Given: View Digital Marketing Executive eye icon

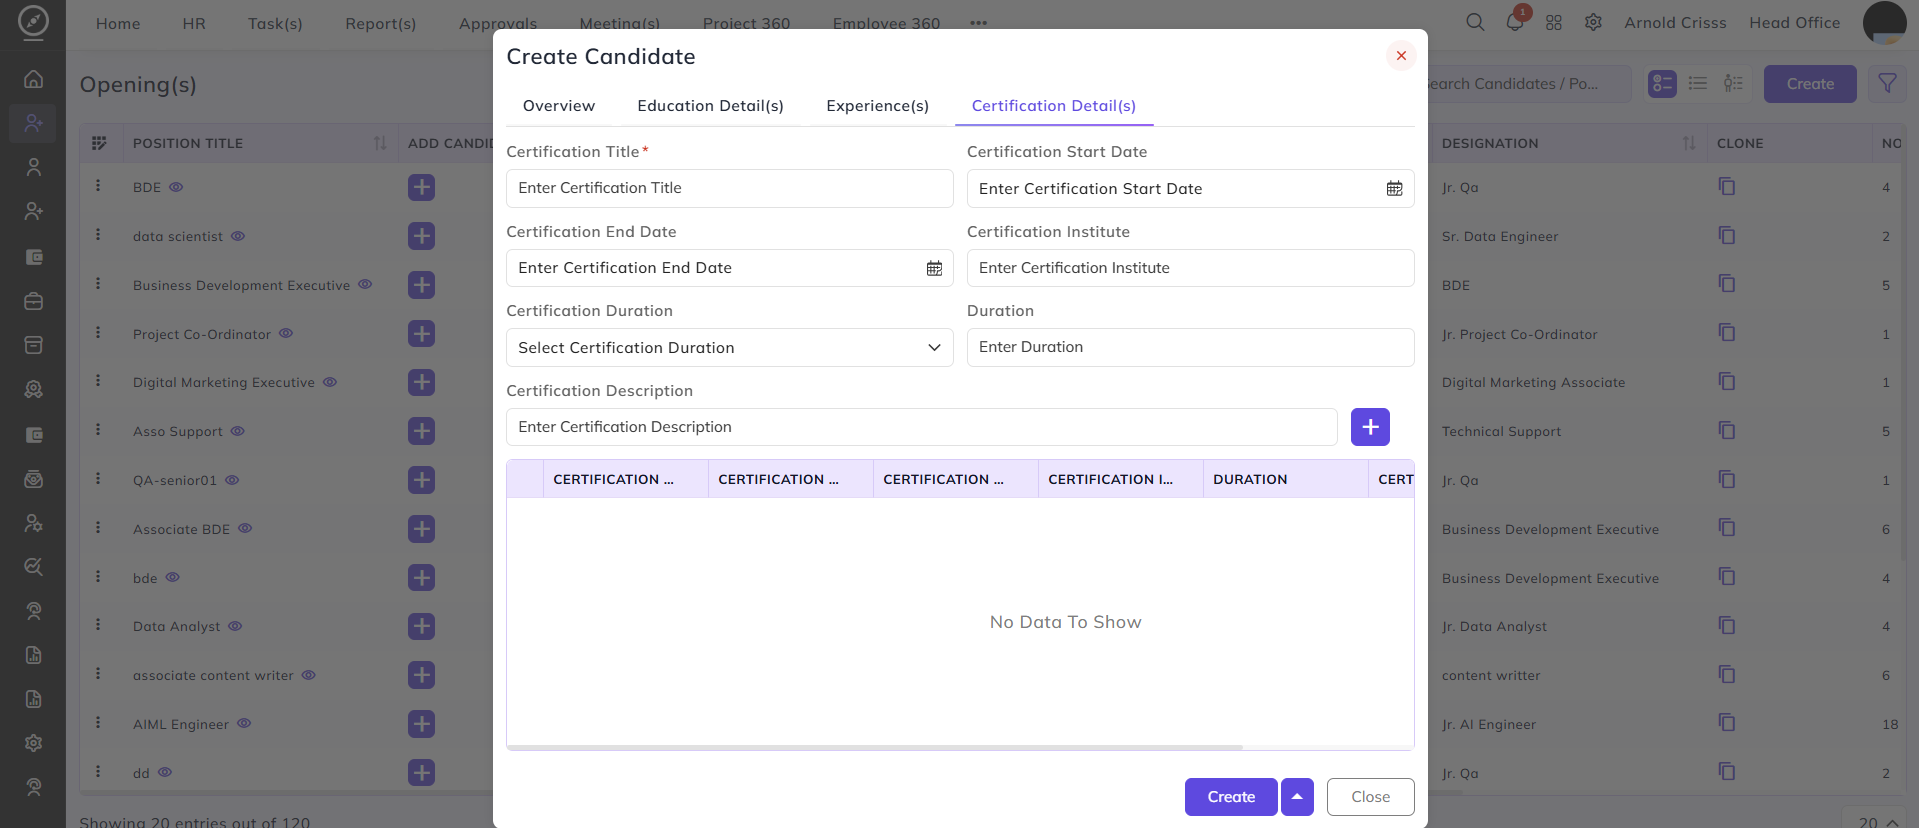Looking at the screenshot, I should [x=330, y=382].
